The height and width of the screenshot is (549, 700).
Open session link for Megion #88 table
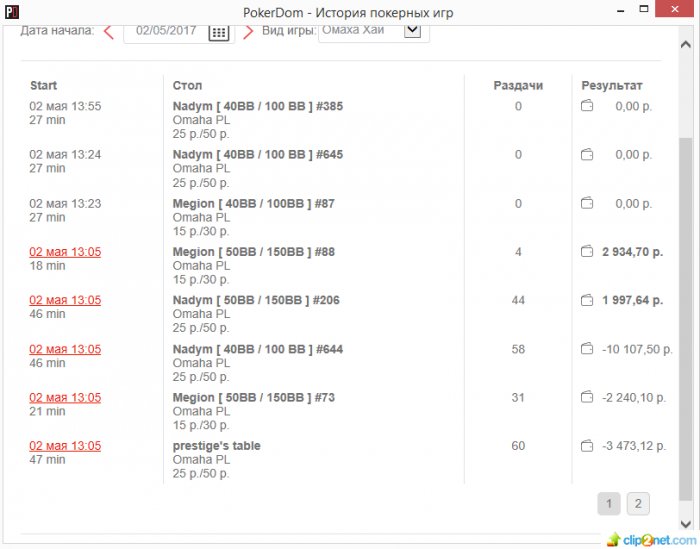(65, 252)
